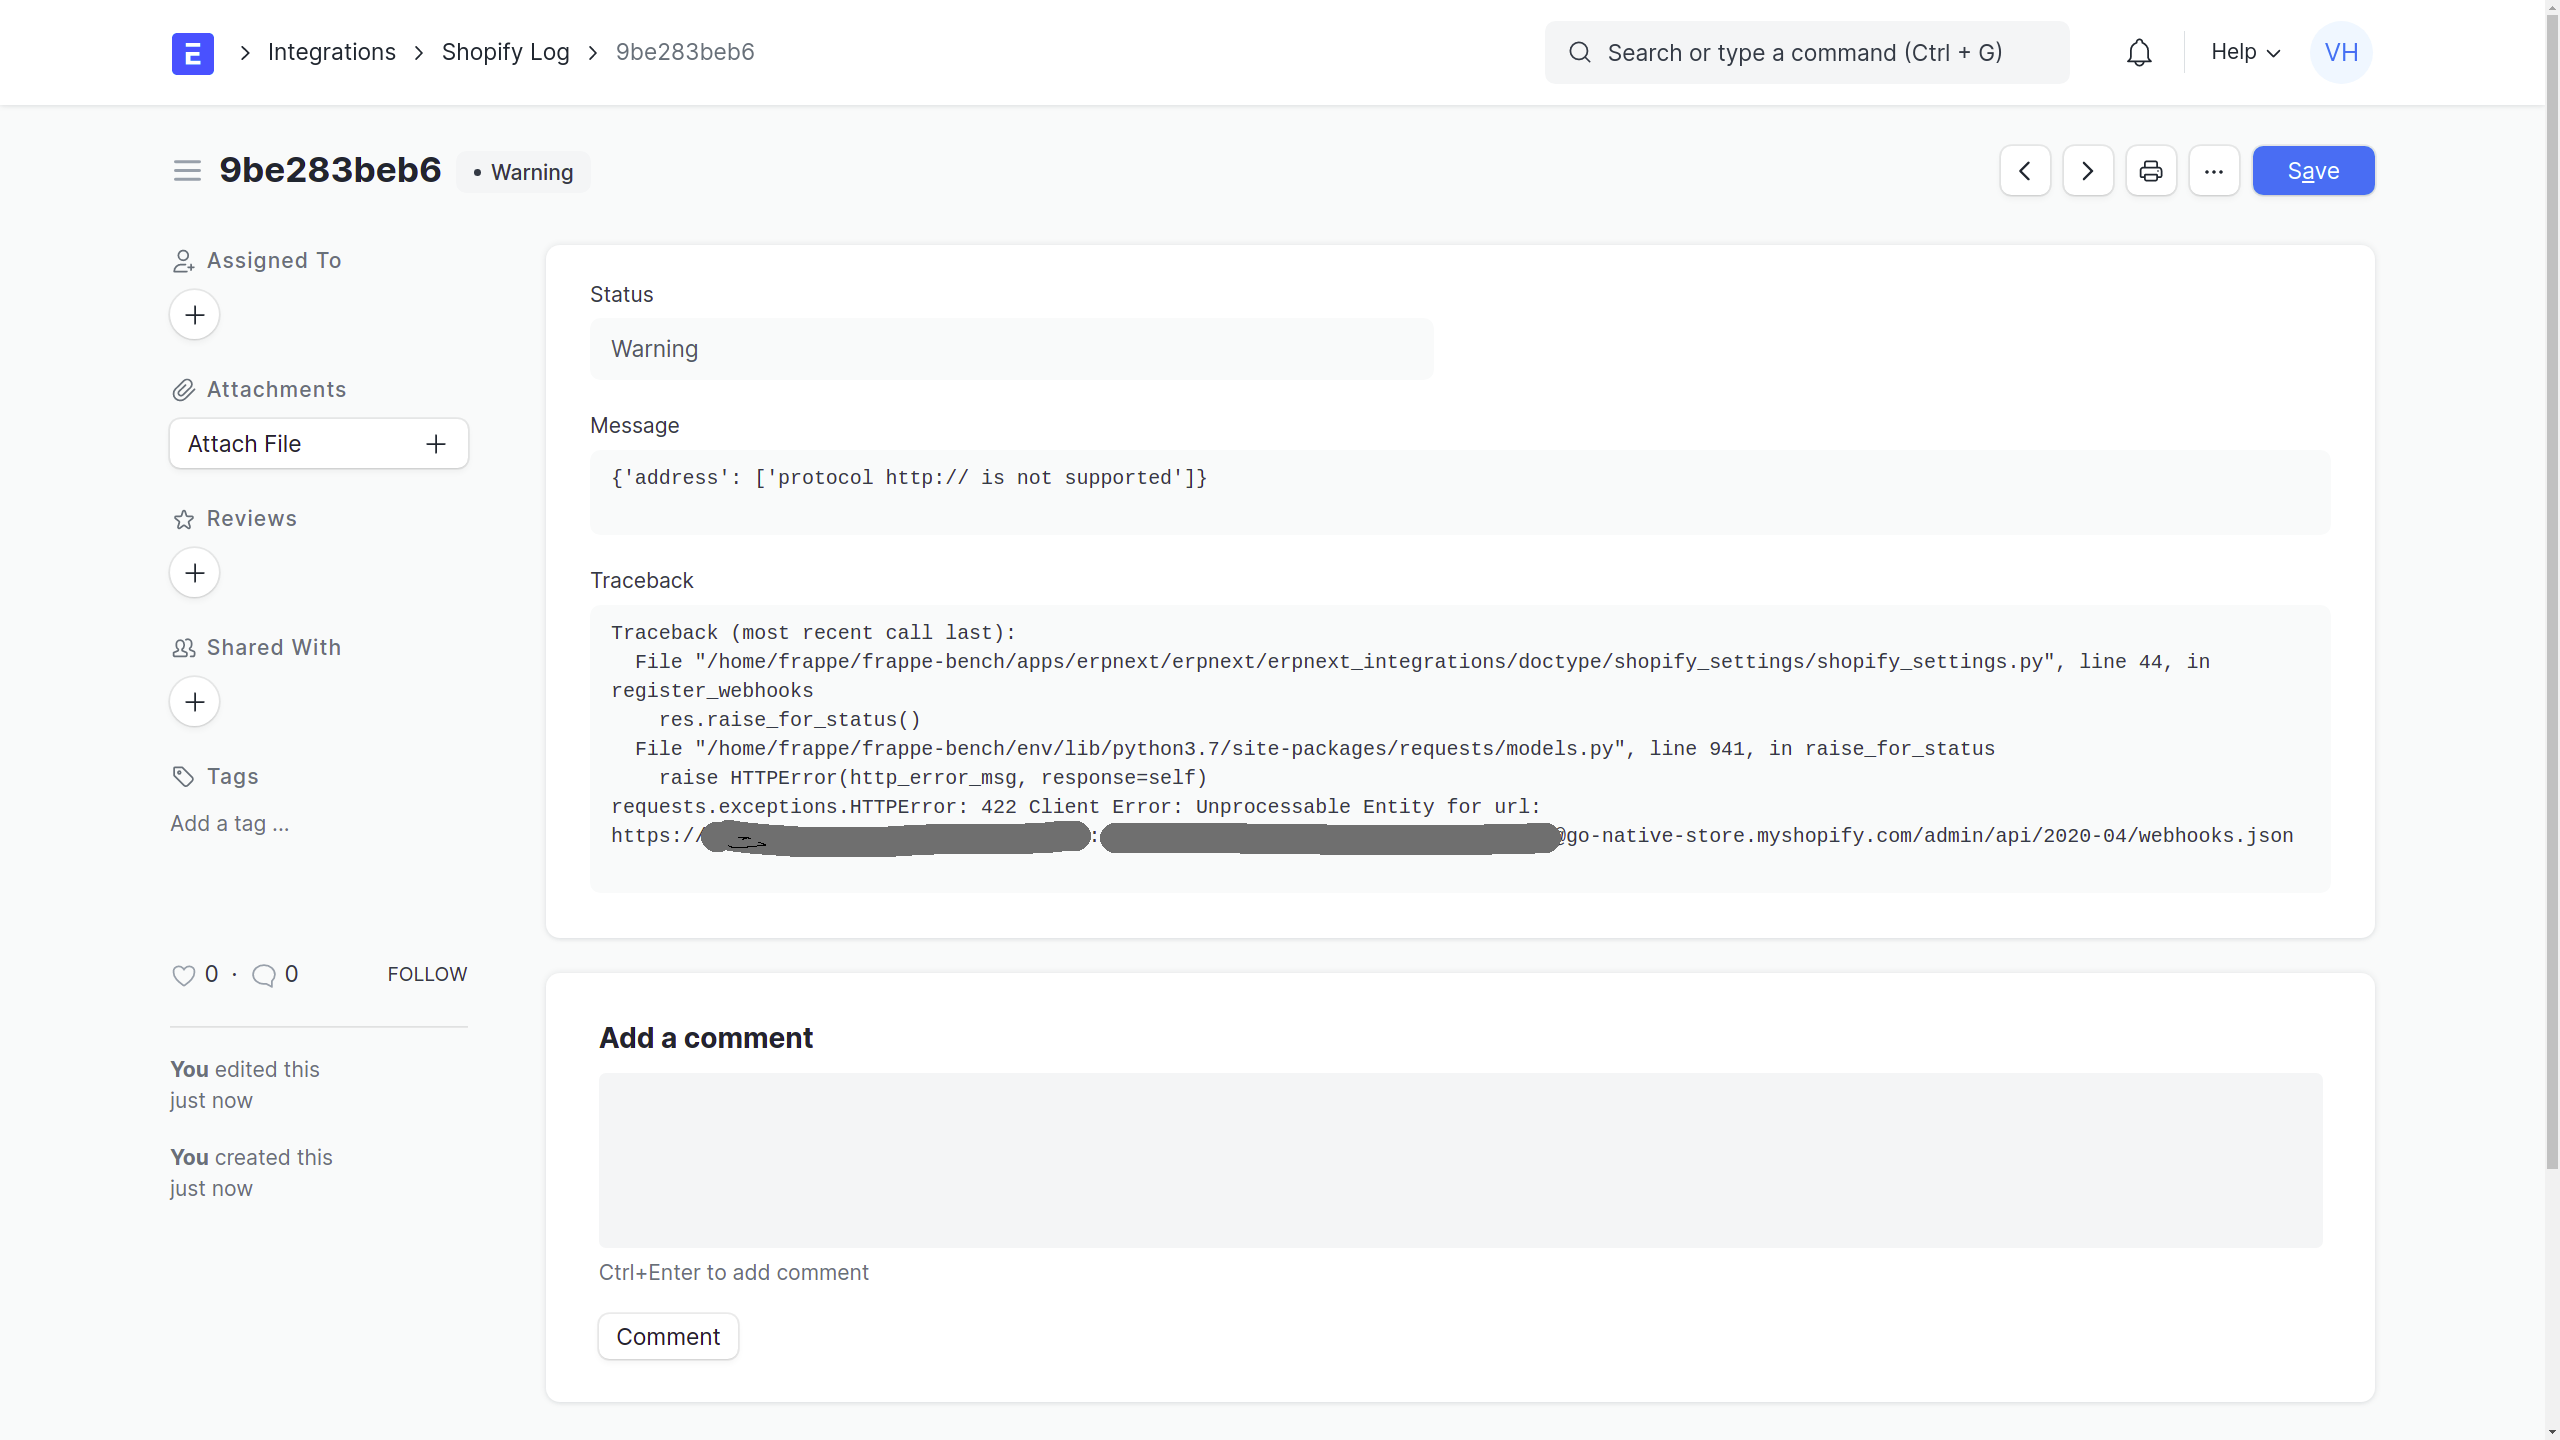2560x1440 pixels.
Task: Print the document using printer icon
Action: pos(2151,170)
